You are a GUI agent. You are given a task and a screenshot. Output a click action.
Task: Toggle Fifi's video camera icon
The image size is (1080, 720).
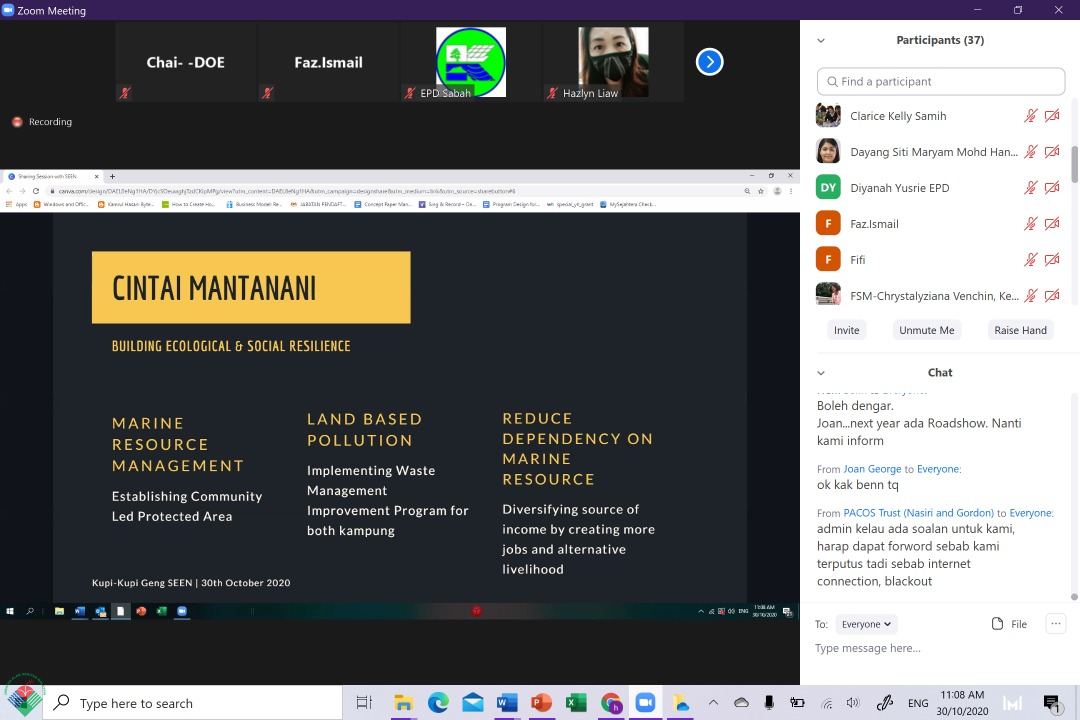coord(1052,259)
